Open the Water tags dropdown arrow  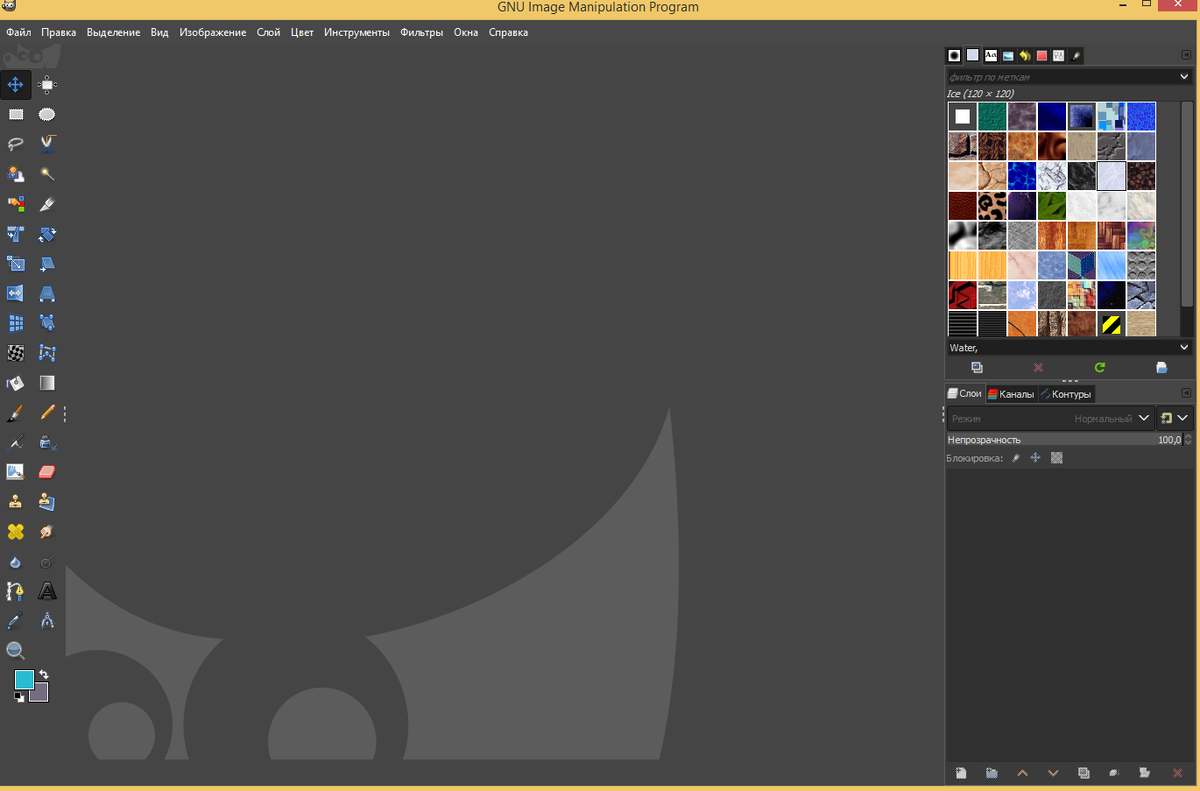(1185, 347)
